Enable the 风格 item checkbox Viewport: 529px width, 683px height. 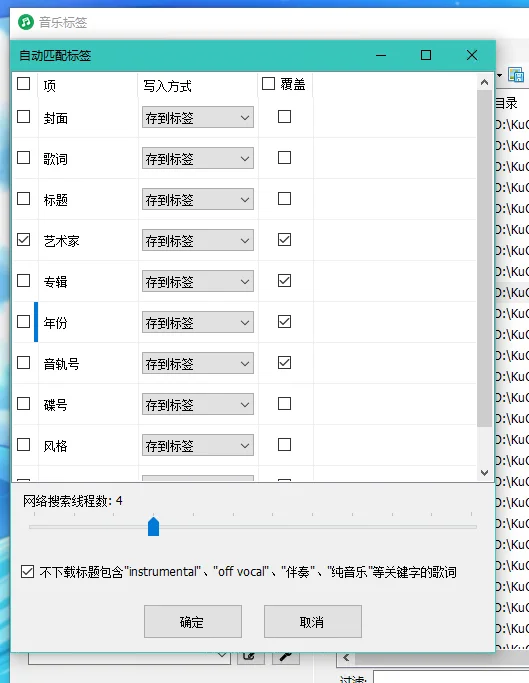click(24, 445)
